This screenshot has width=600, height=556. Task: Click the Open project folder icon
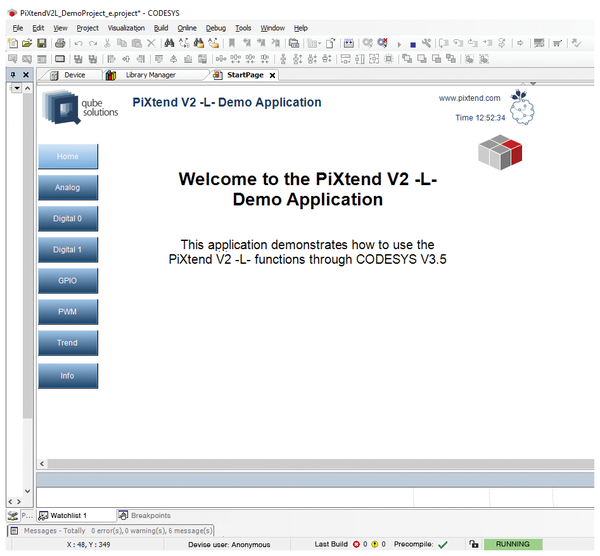click(27, 44)
